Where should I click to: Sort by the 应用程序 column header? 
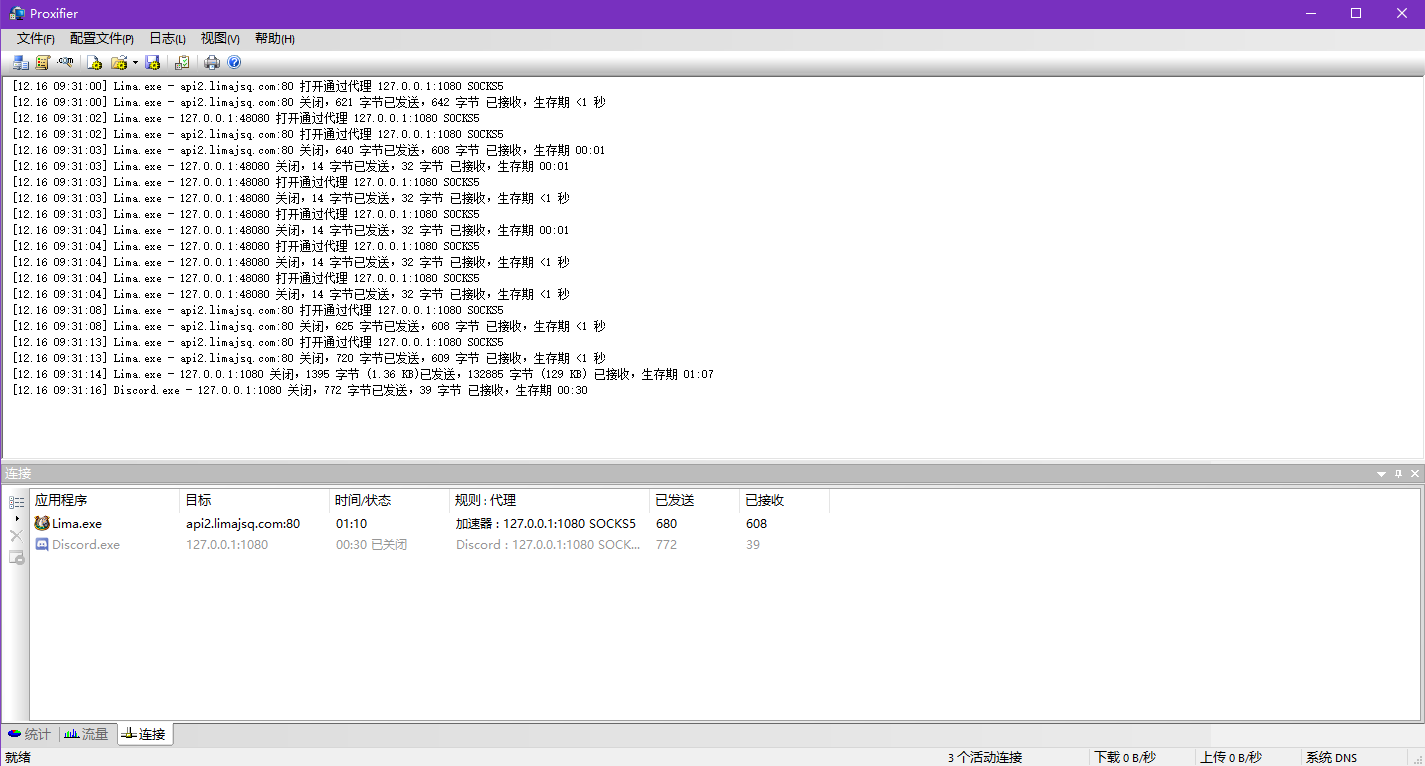click(x=105, y=500)
